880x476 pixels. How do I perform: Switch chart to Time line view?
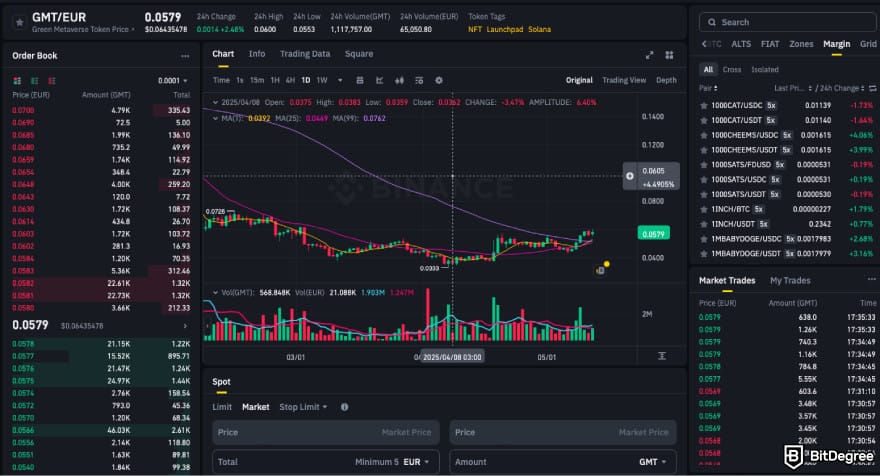click(221, 80)
